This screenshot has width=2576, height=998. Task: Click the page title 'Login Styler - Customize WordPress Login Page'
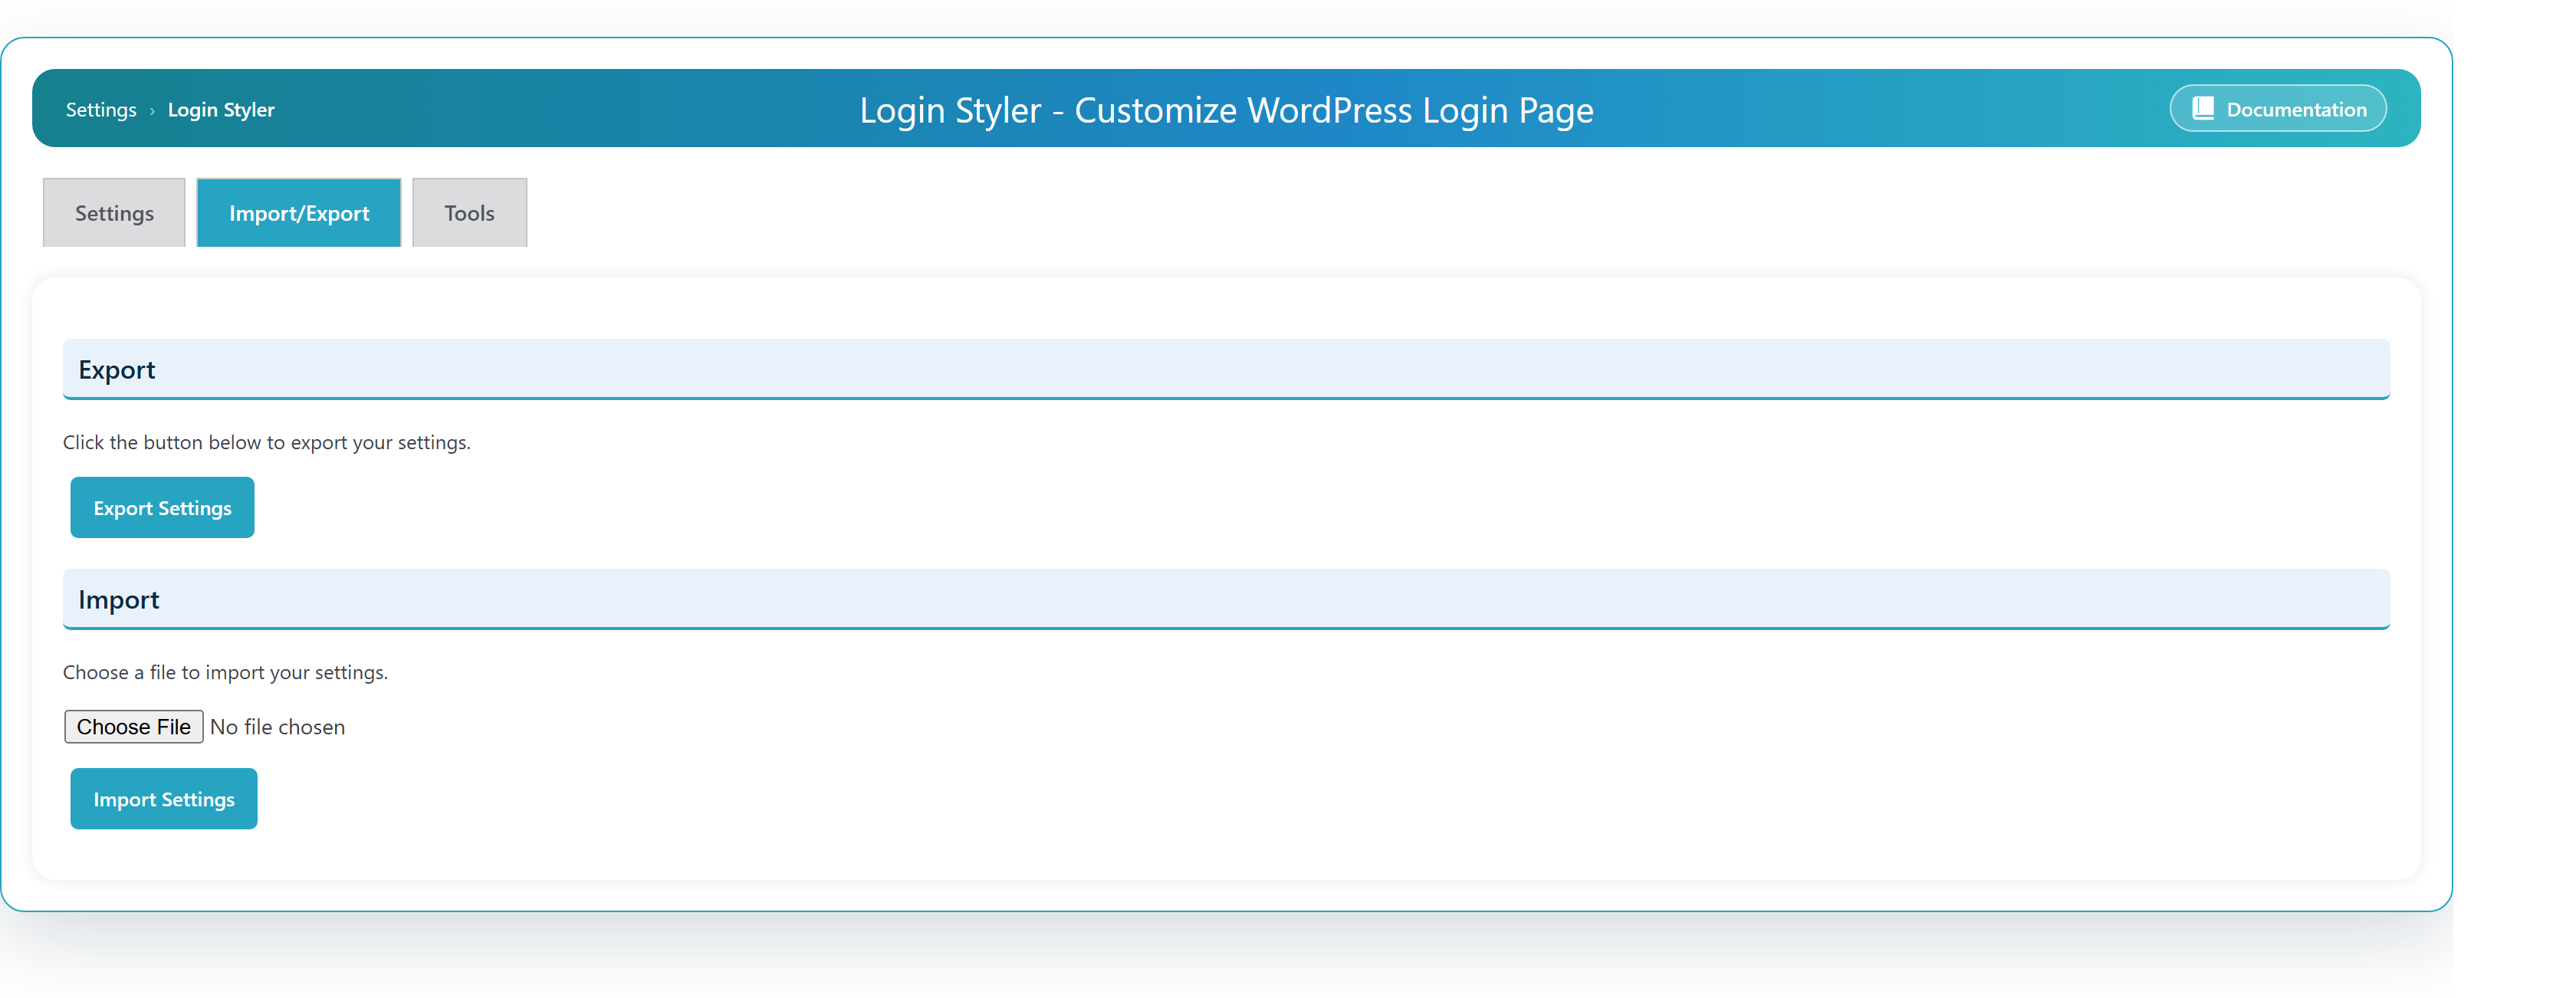coord(1226,110)
